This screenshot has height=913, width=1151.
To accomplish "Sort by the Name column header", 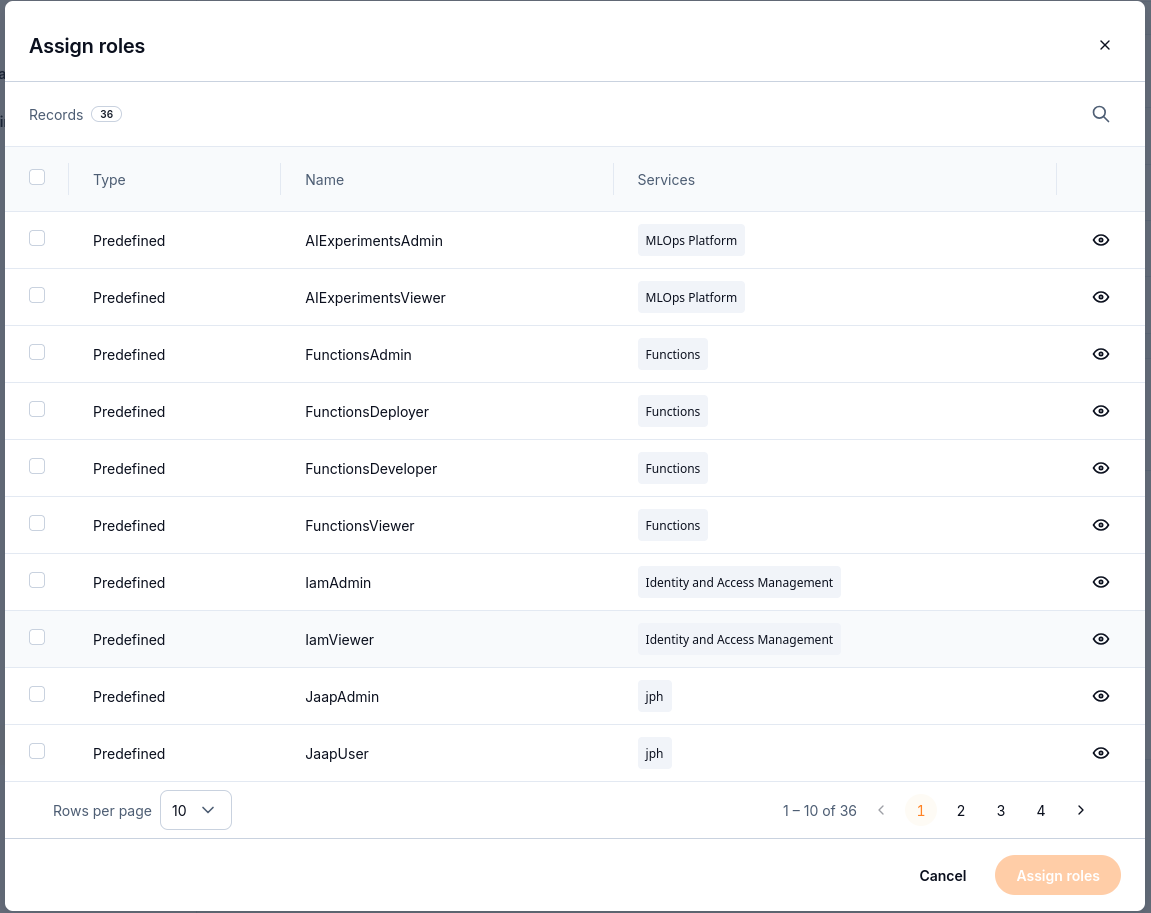I will click(324, 180).
